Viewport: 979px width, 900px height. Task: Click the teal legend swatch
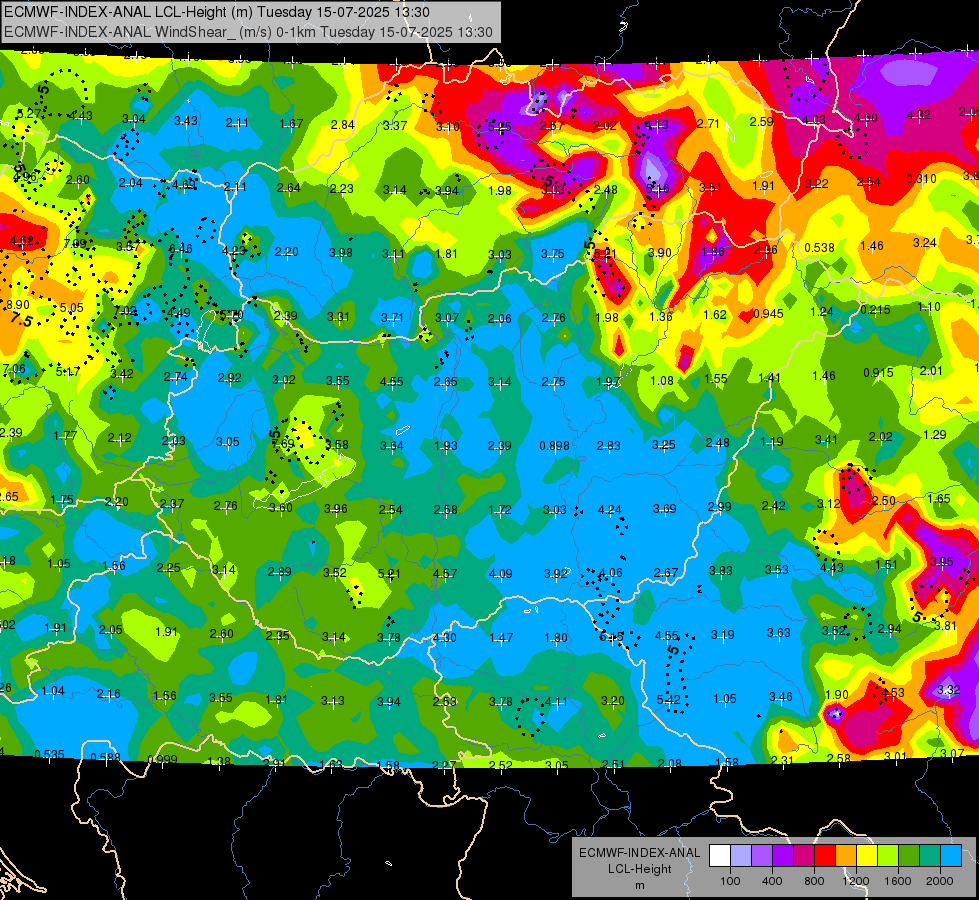tap(930, 856)
